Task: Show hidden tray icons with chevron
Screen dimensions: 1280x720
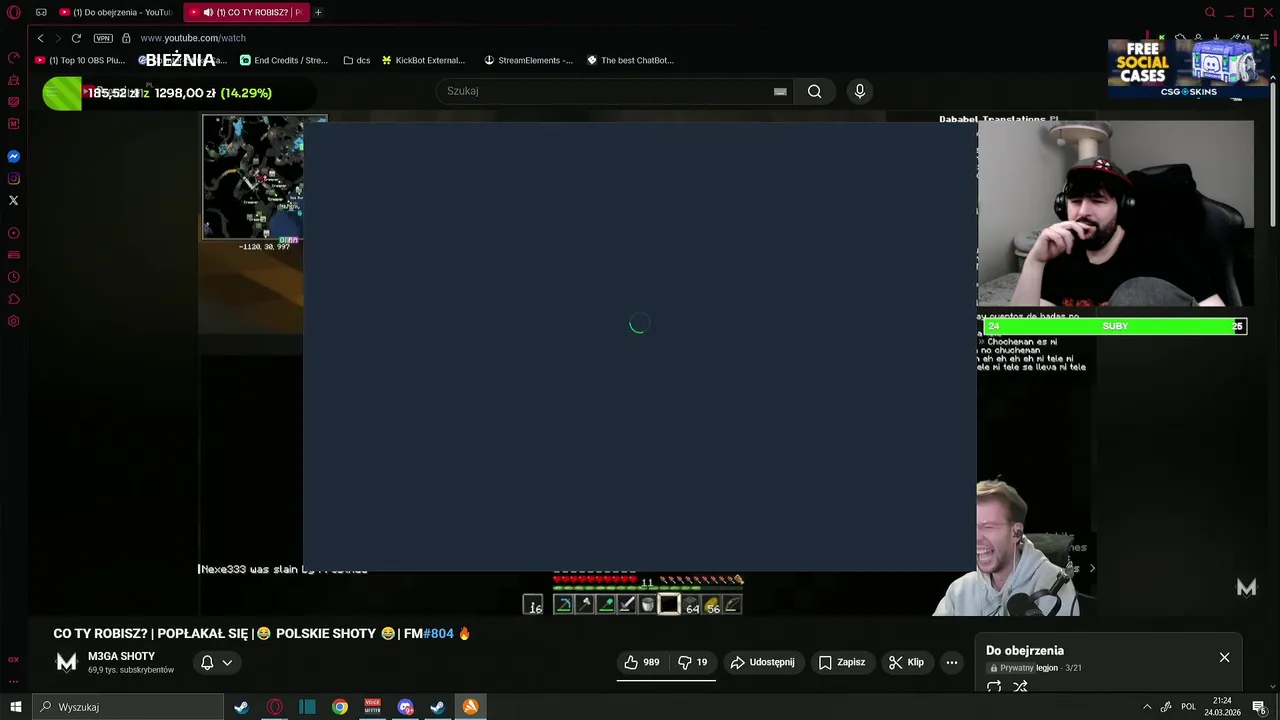Action: click(1147, 707)
